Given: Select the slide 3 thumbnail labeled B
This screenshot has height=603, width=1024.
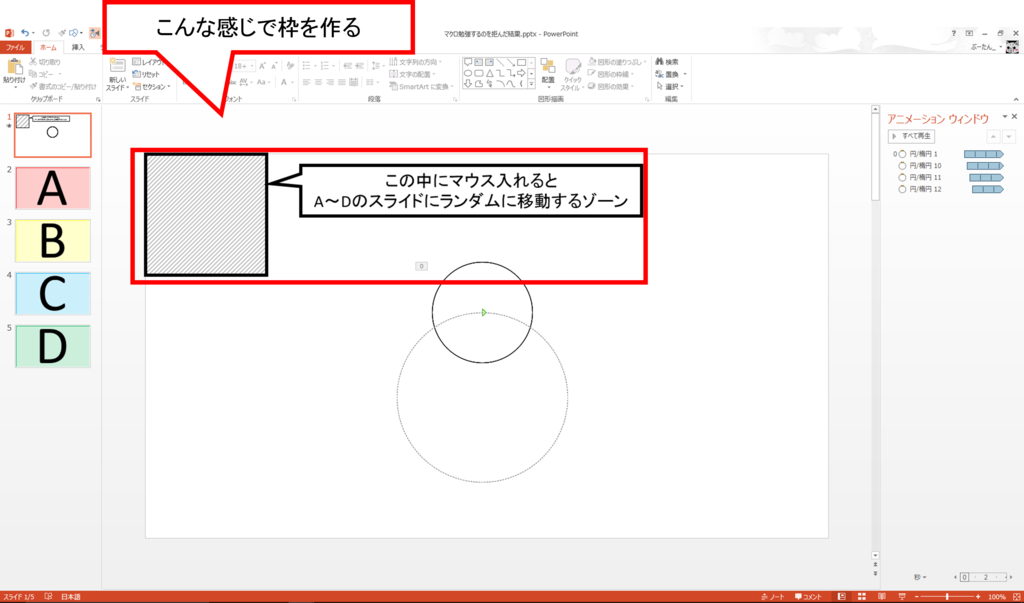Looking at the screenshot, I should point(52,241).
